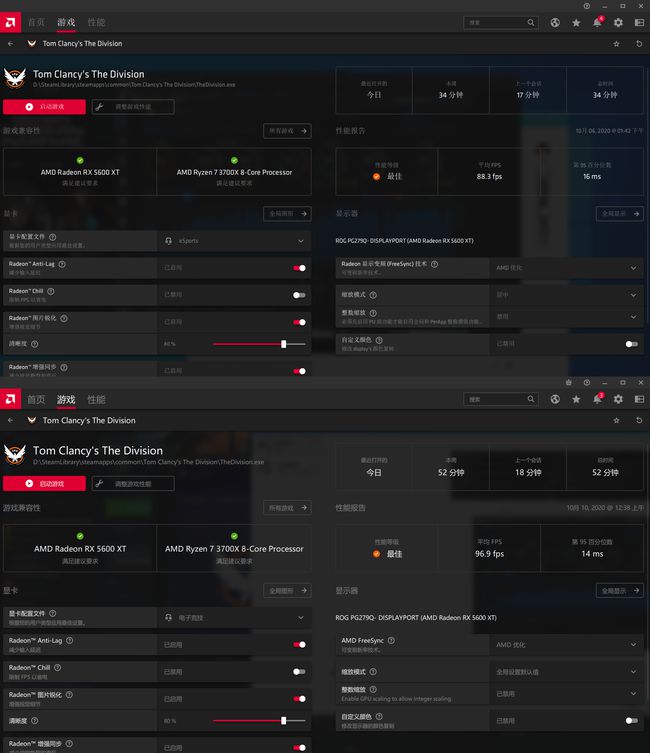Image resolution: width=650 pixels, height=753 pixels.
Task: Click tune game performance button in upper window
Action: 133,107
